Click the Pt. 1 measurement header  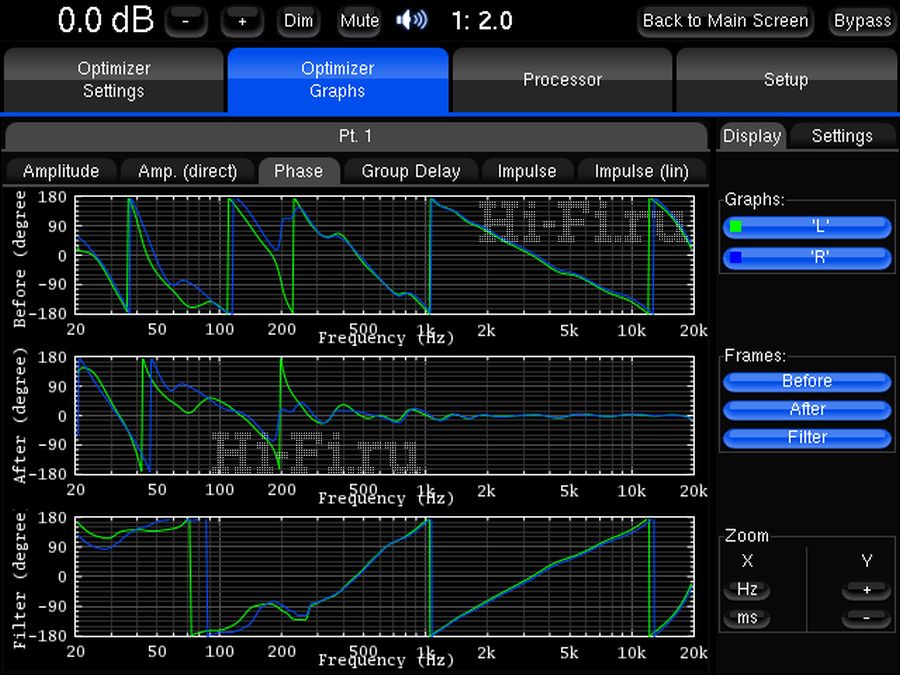355,136
